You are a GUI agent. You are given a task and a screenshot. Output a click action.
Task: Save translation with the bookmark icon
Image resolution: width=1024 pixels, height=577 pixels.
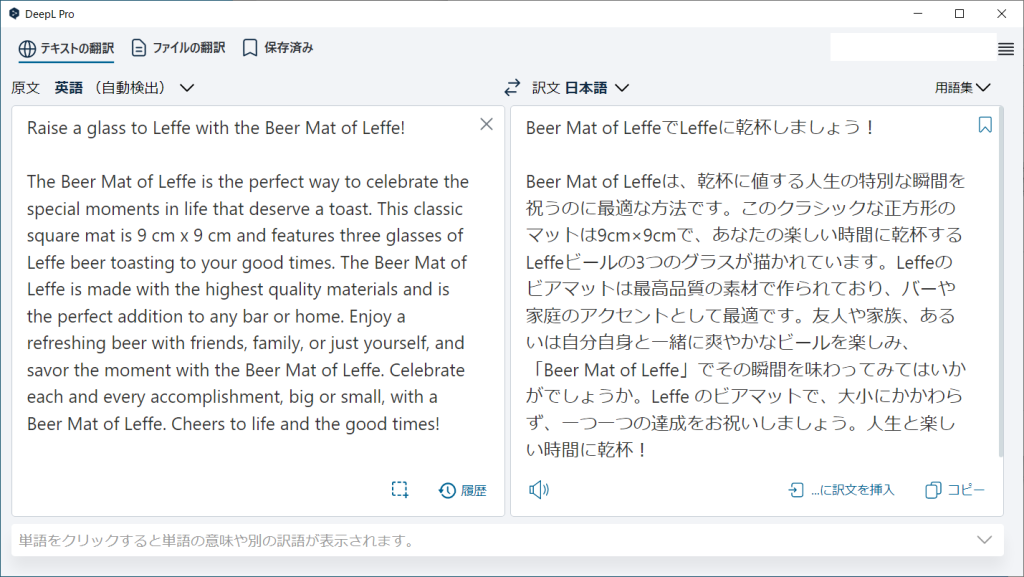pyautogui.click(x=985, y=125)
